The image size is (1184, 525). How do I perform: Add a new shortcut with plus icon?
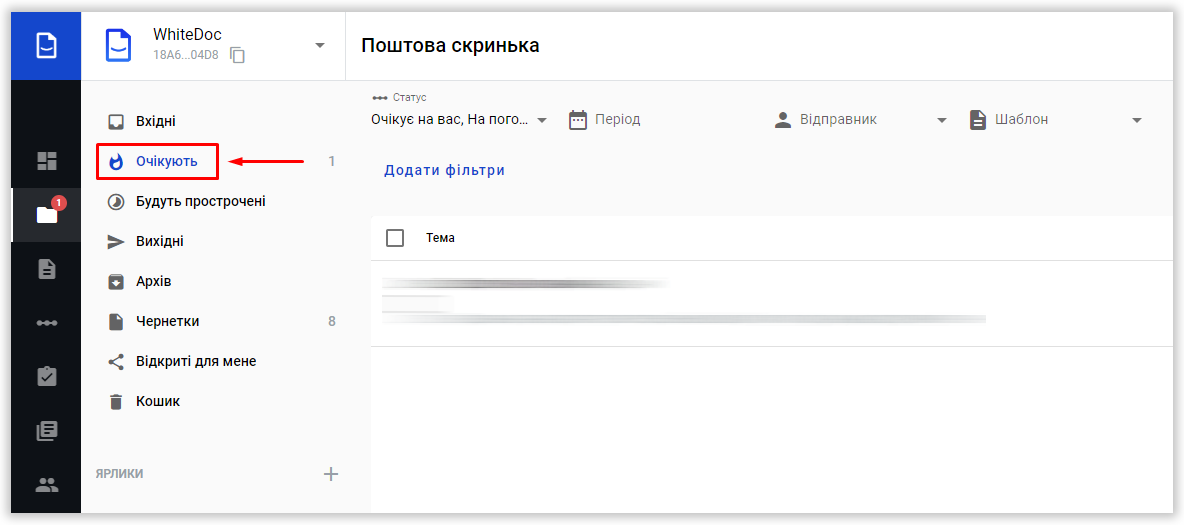331,474
